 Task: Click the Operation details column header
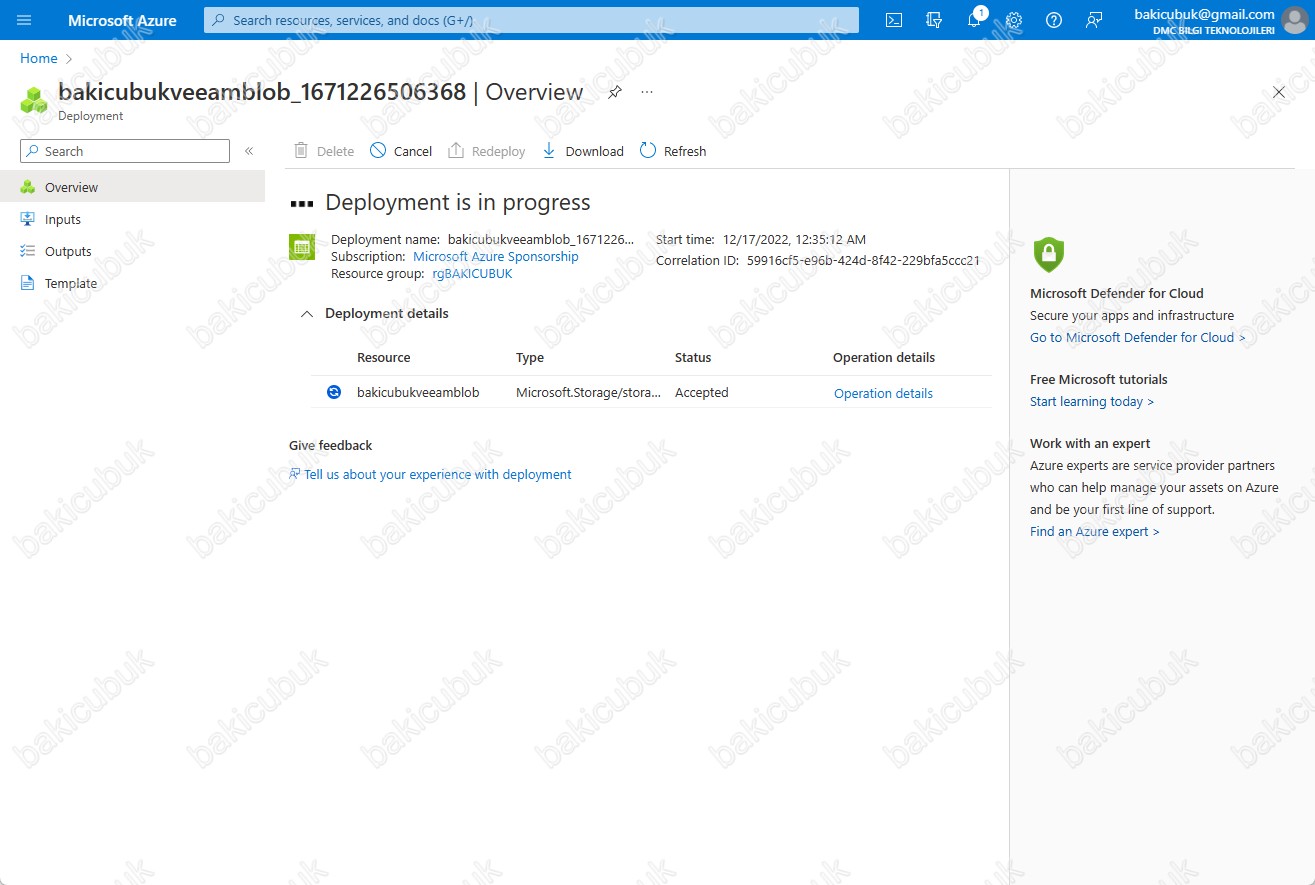coord(884,357)
